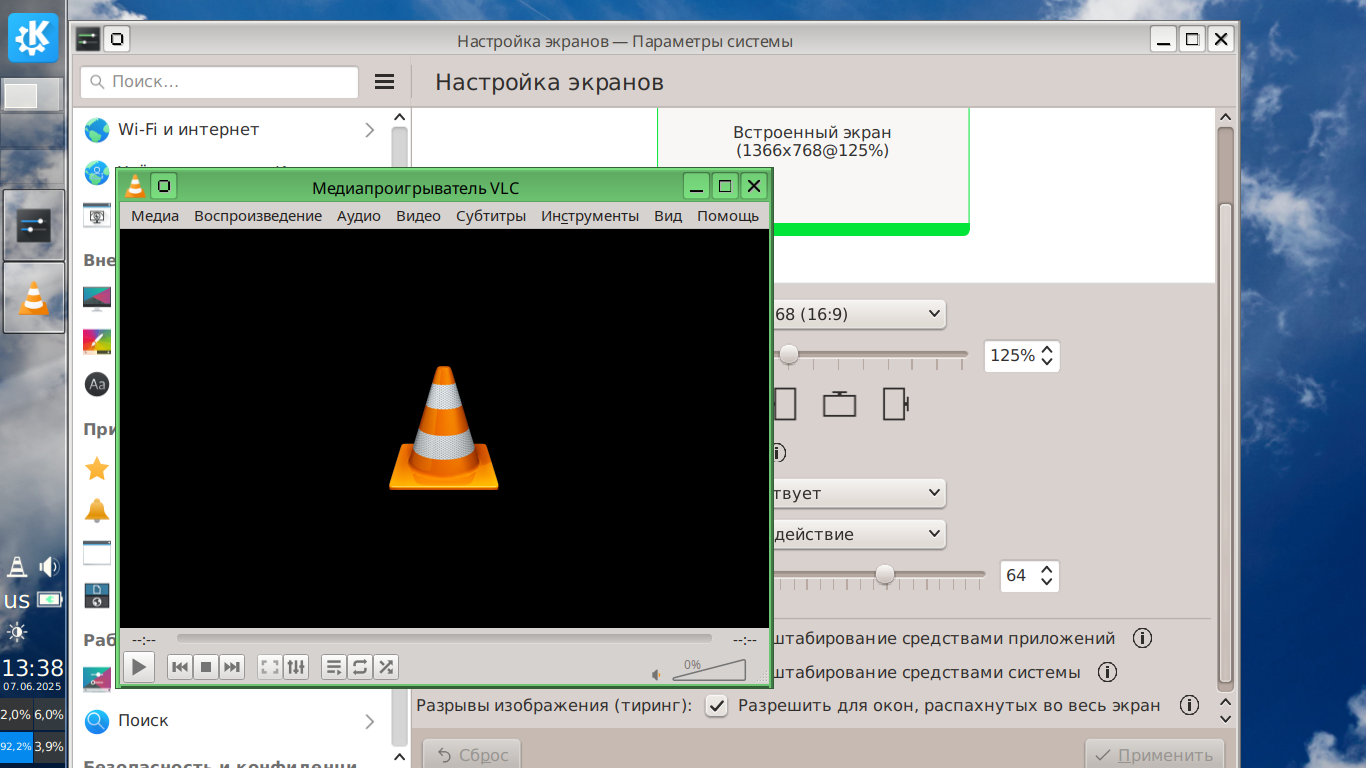Select rotate-right screen orientation icon
The image size is (1366, 768).
click(896, 404)
